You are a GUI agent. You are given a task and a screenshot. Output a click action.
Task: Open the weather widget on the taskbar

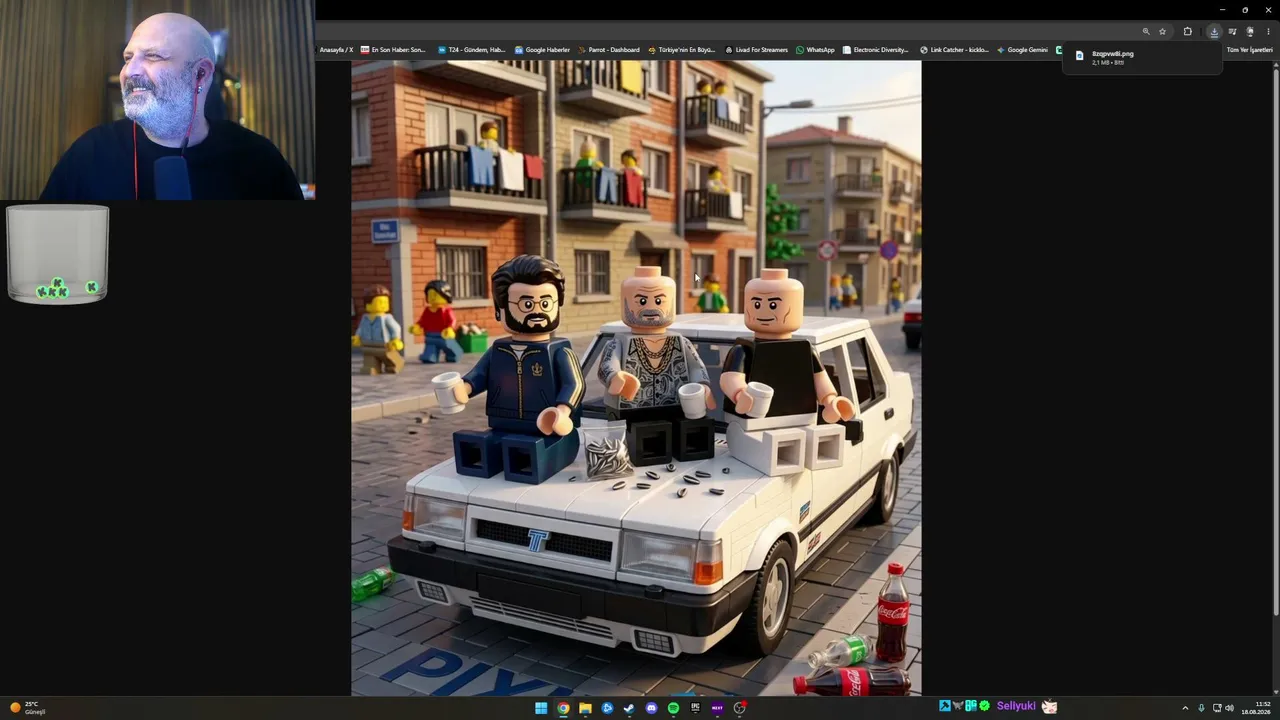[27, 708]
